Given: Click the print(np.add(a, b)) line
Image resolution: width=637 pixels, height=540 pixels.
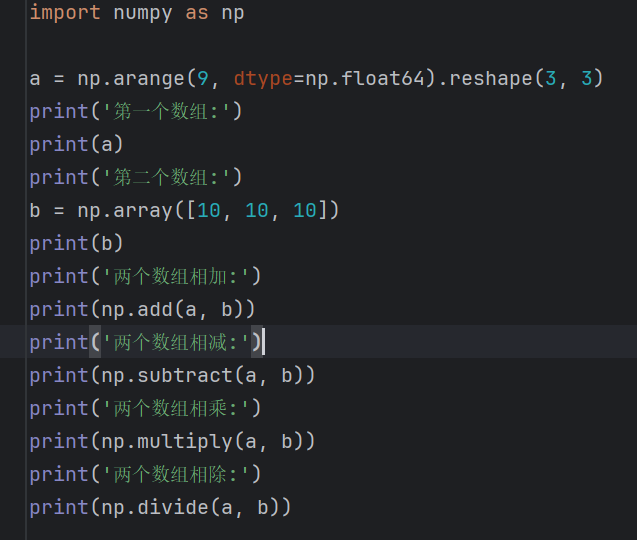Looking at the screenshot, I should pos(142,310).
